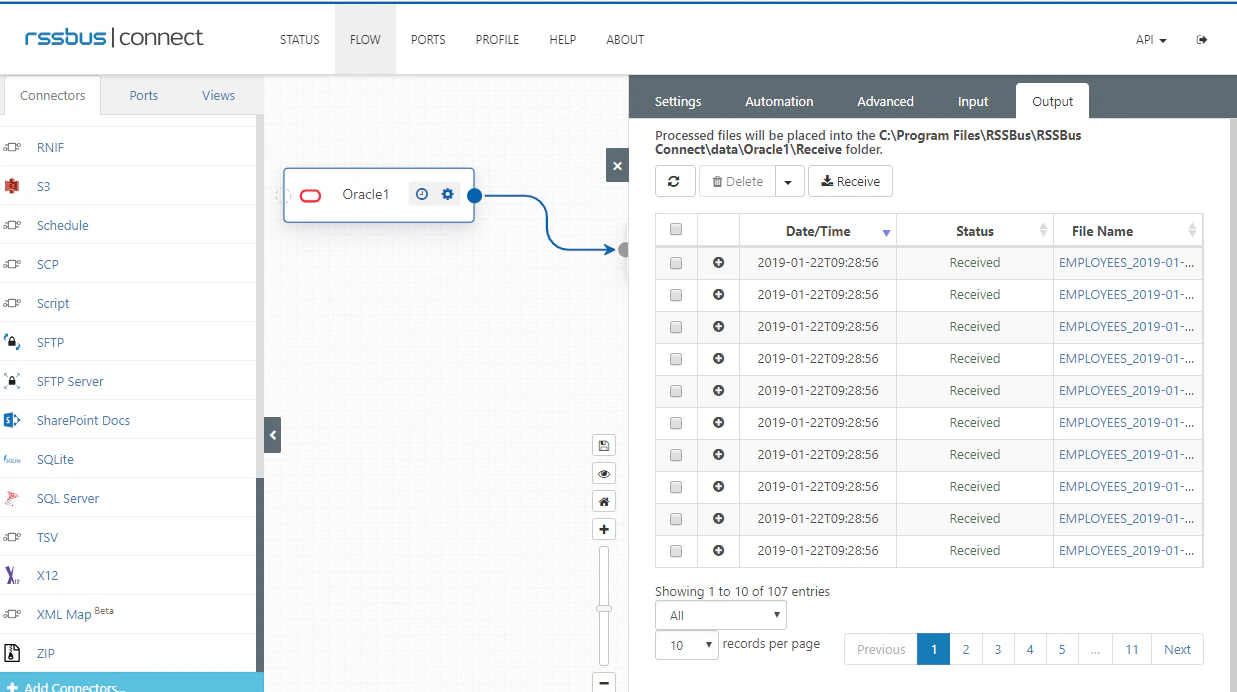
Task: Select the SharePoint Docs icon
Action: pos(12,420)
